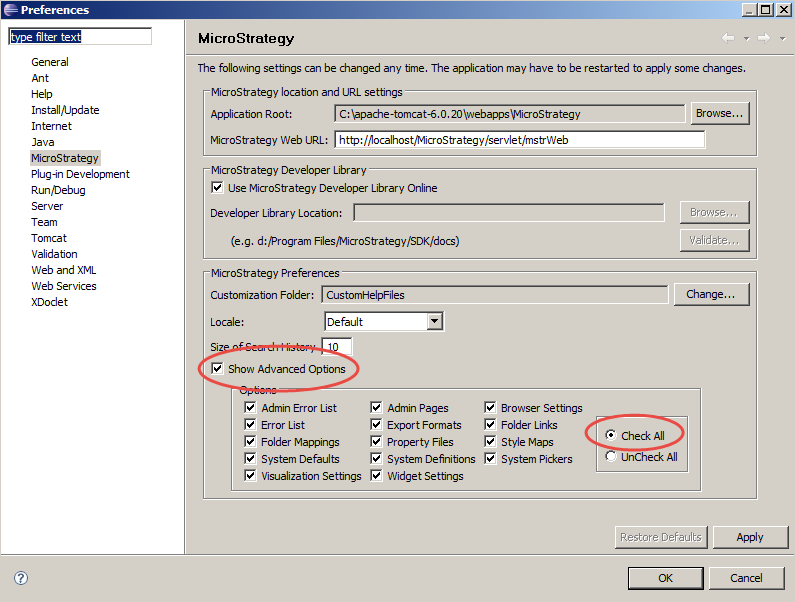This screenshot has width=795, height=602.
Task: Click the back navigation arrow icon
Action: pyautogui.click(x=727, y=38)
